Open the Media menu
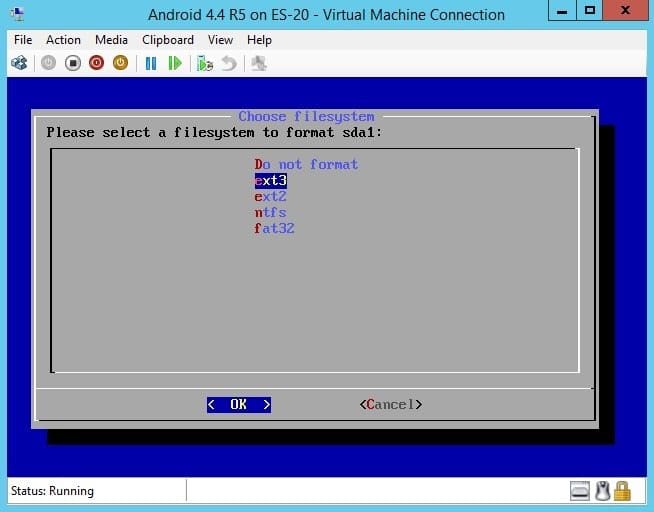Viewport: 654px width, 512px height. pyautogui.click(x=111, y=40)
